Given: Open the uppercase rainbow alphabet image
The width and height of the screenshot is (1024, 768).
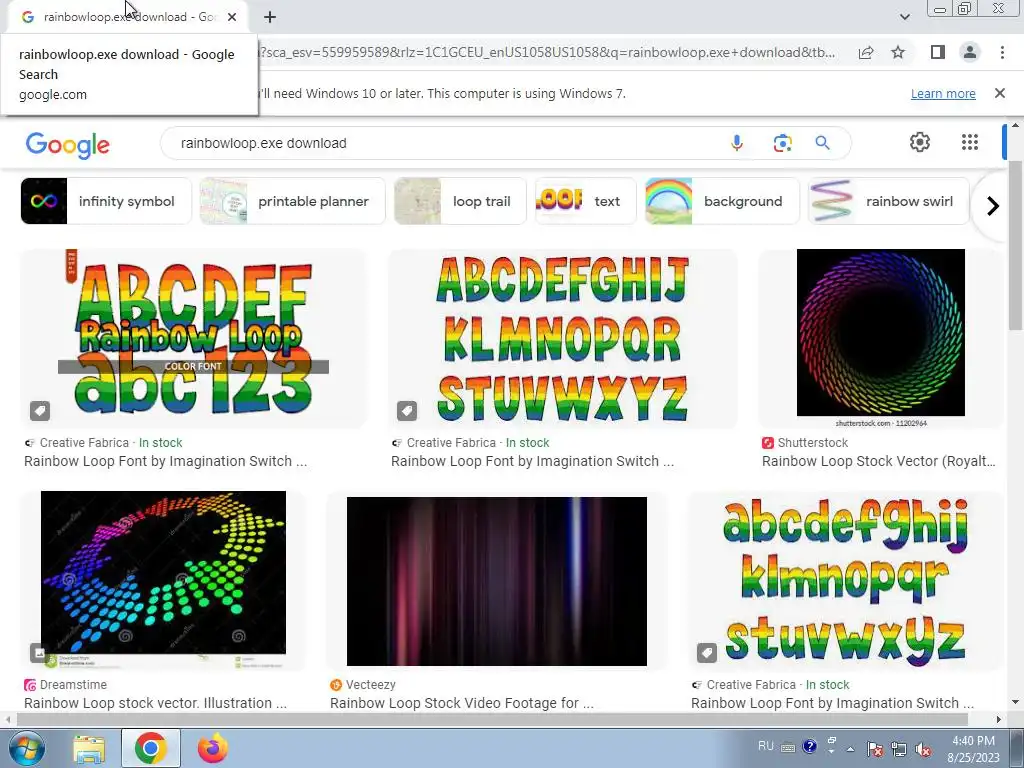Looking at the screenshot, I should tap(562, 338).
